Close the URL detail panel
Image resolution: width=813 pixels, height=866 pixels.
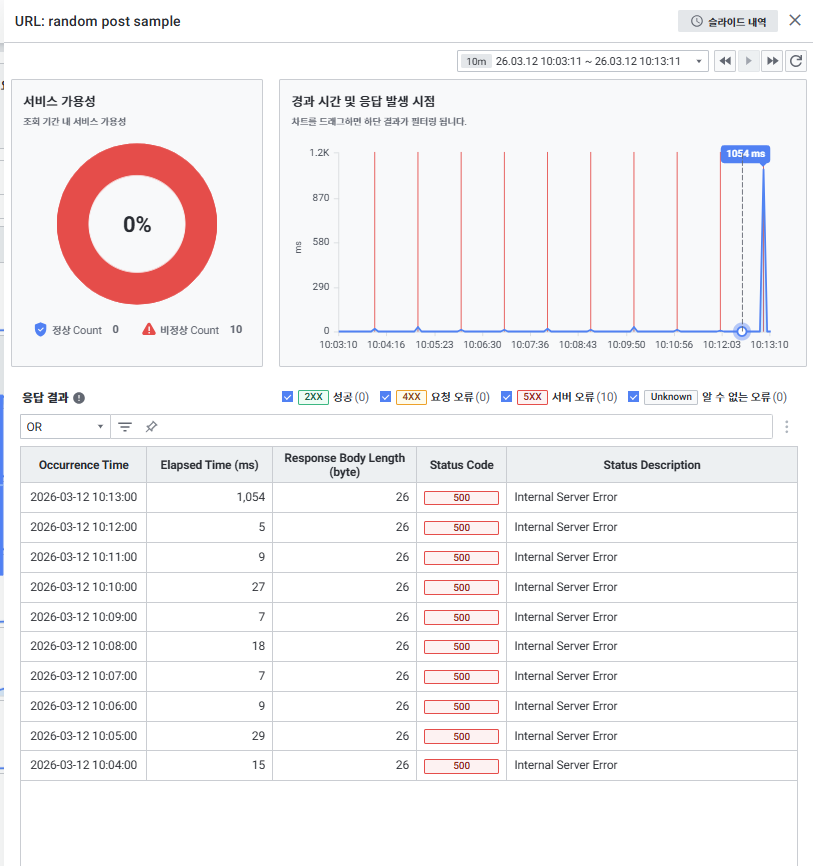[795, 20]
